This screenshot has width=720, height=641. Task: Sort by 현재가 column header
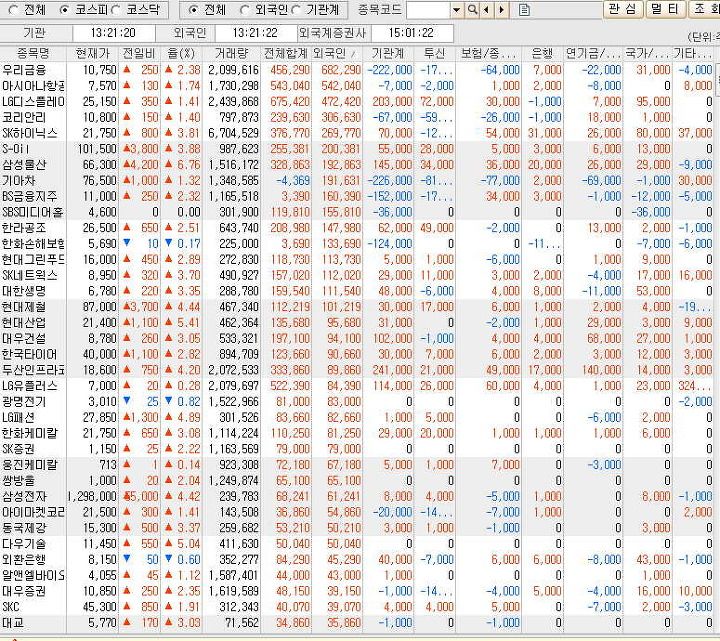(93, 53)
